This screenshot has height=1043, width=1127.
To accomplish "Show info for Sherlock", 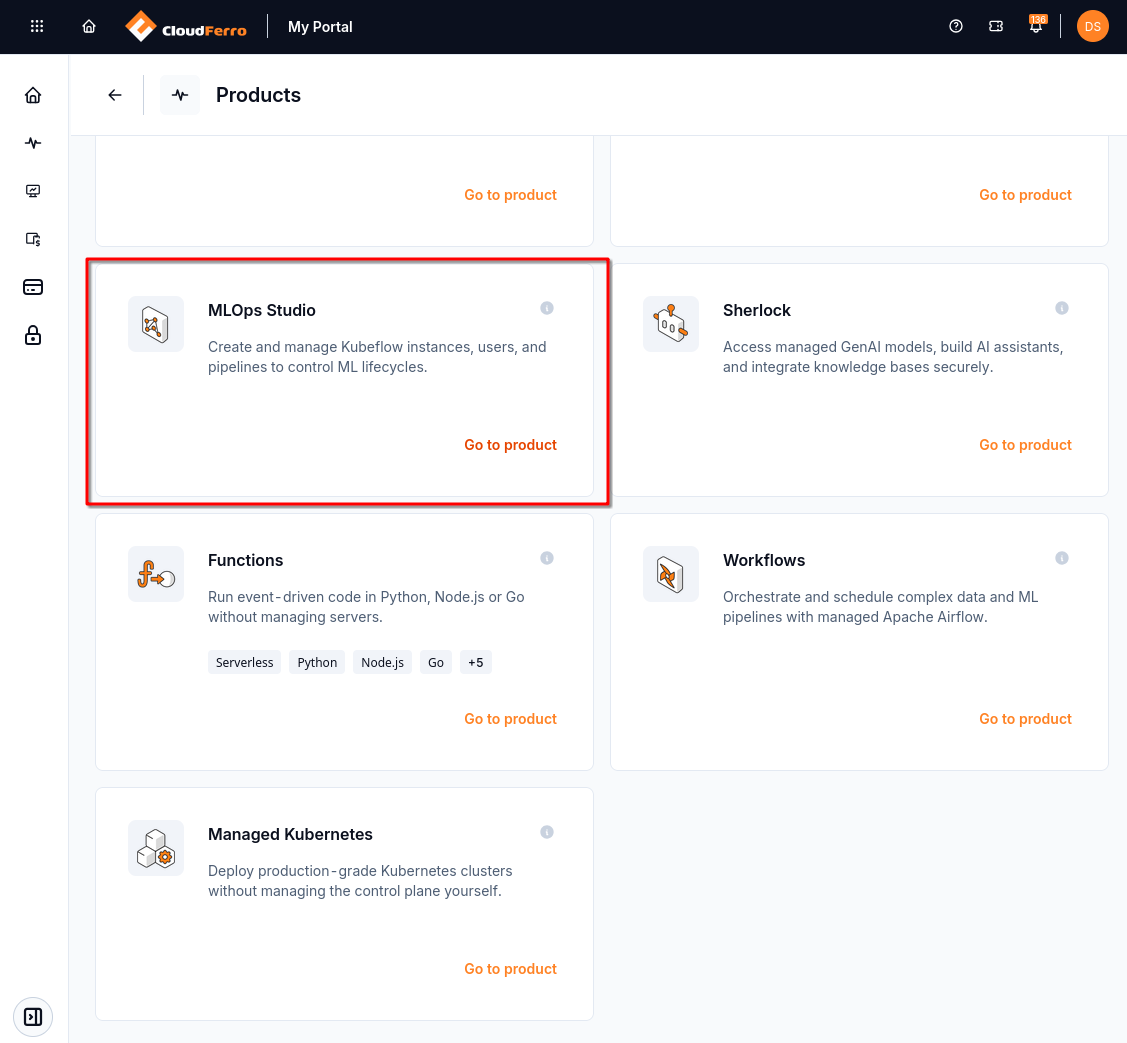I will pyautogui.click(x=1062, y=308).
